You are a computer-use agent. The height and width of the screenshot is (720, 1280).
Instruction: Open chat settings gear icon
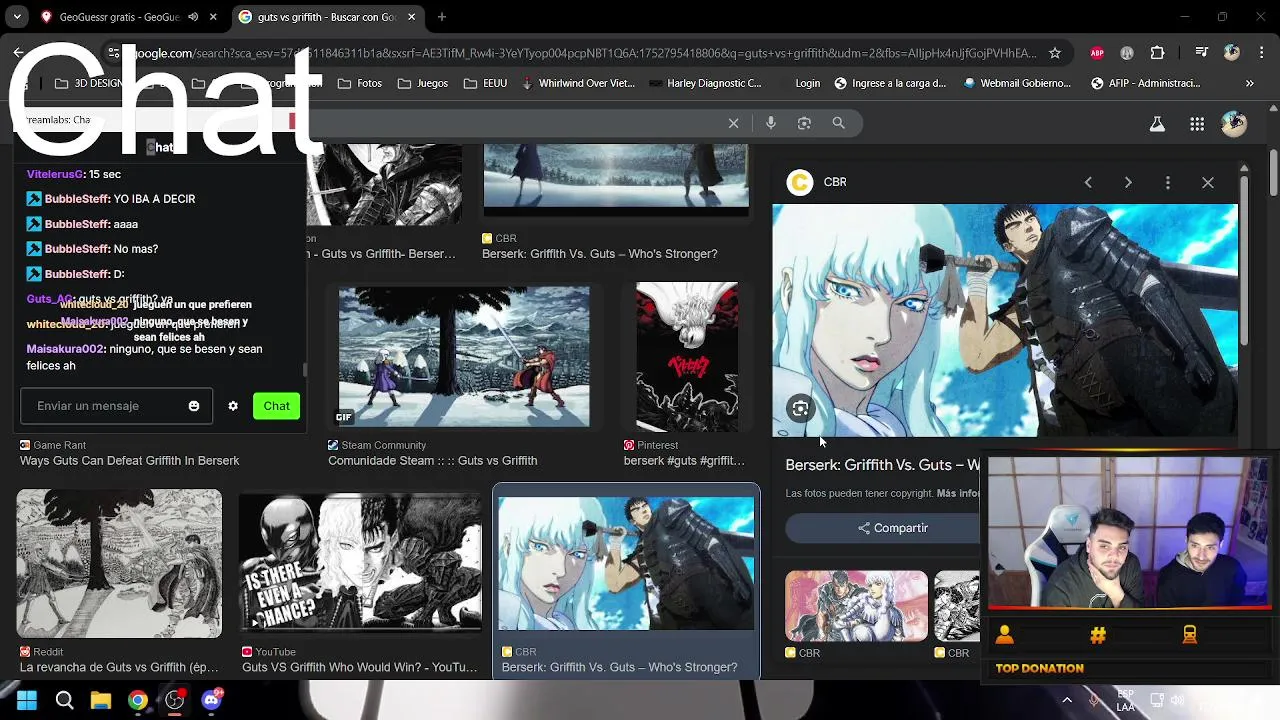[x=233, y=406]
